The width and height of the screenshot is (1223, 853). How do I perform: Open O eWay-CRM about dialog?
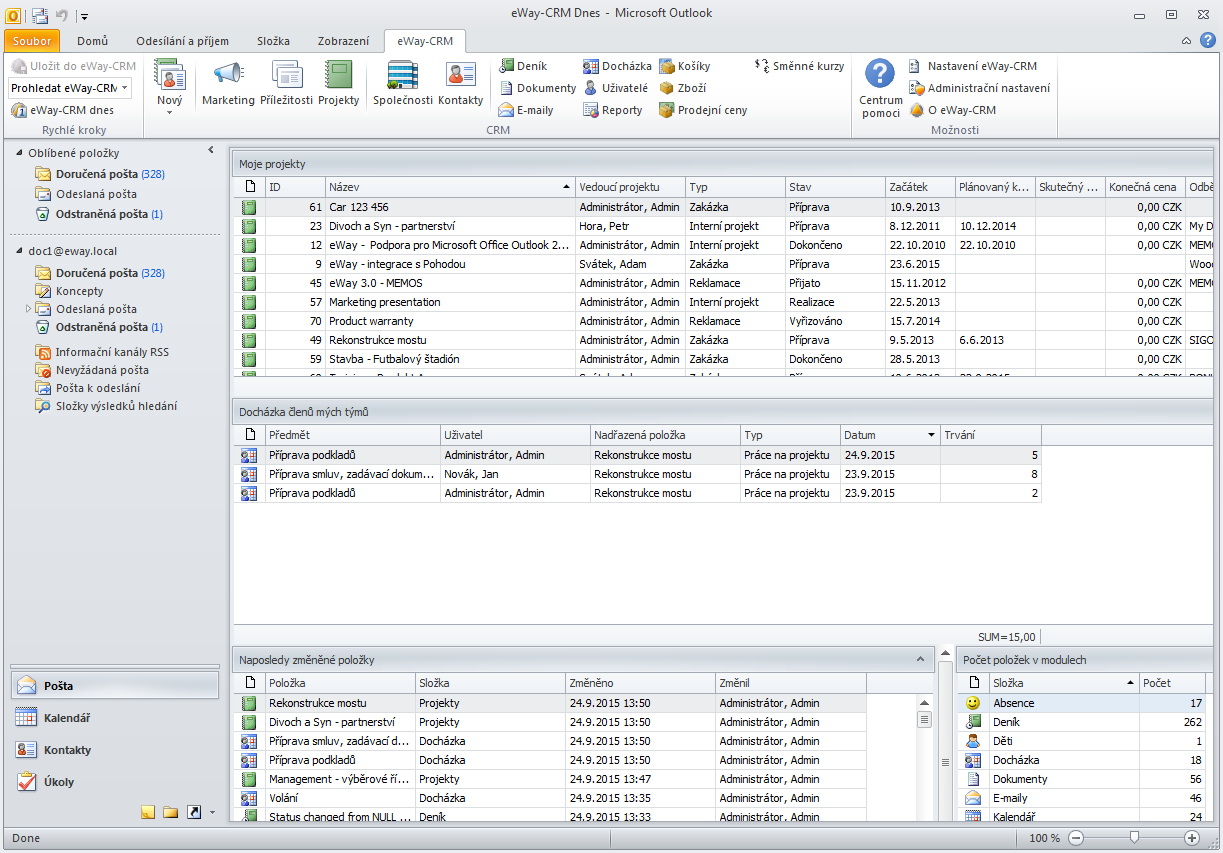click(x=952, y=110)
